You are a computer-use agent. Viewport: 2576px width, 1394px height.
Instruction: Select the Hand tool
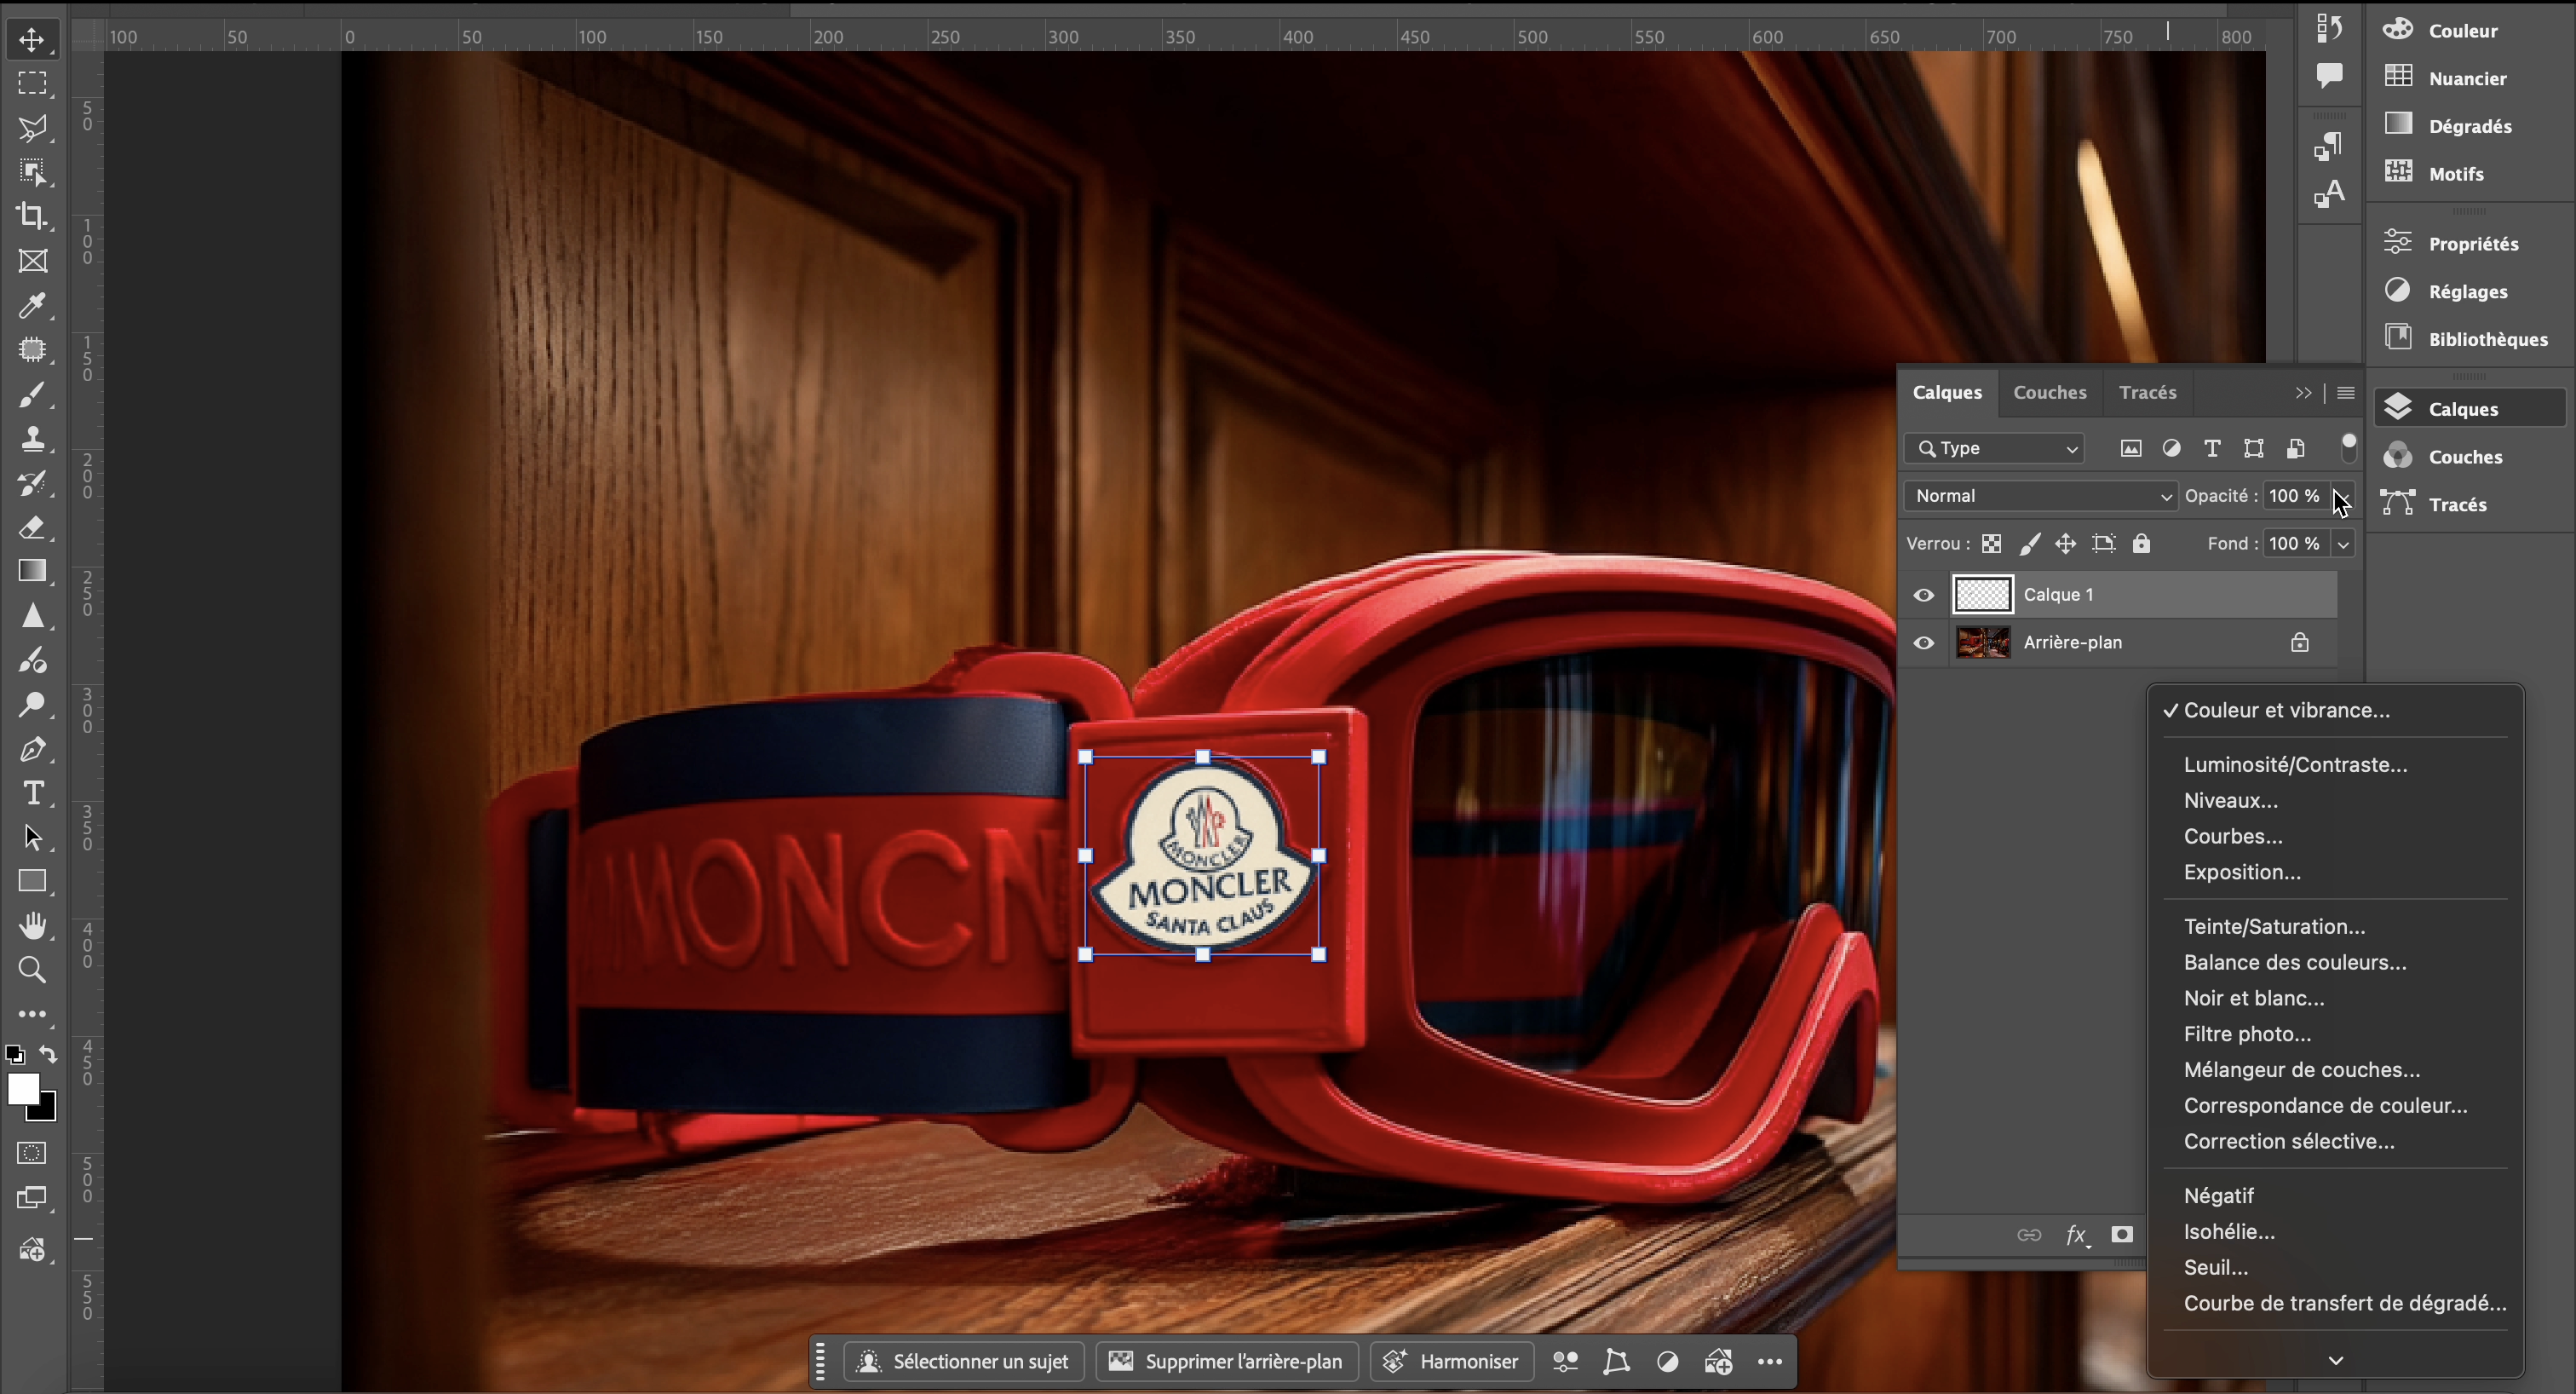(32, 925)
